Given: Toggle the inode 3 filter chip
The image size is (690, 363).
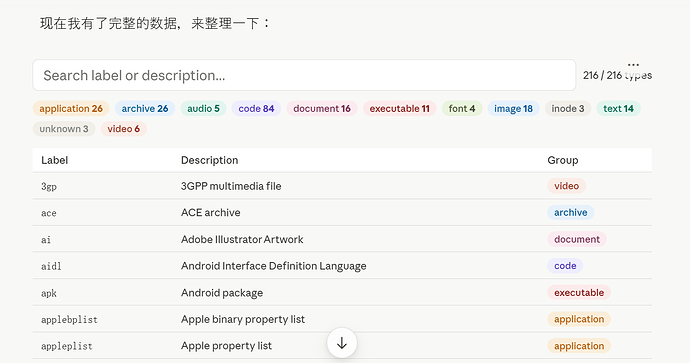Looking at the screenshot, I should (x=568, y=109).
